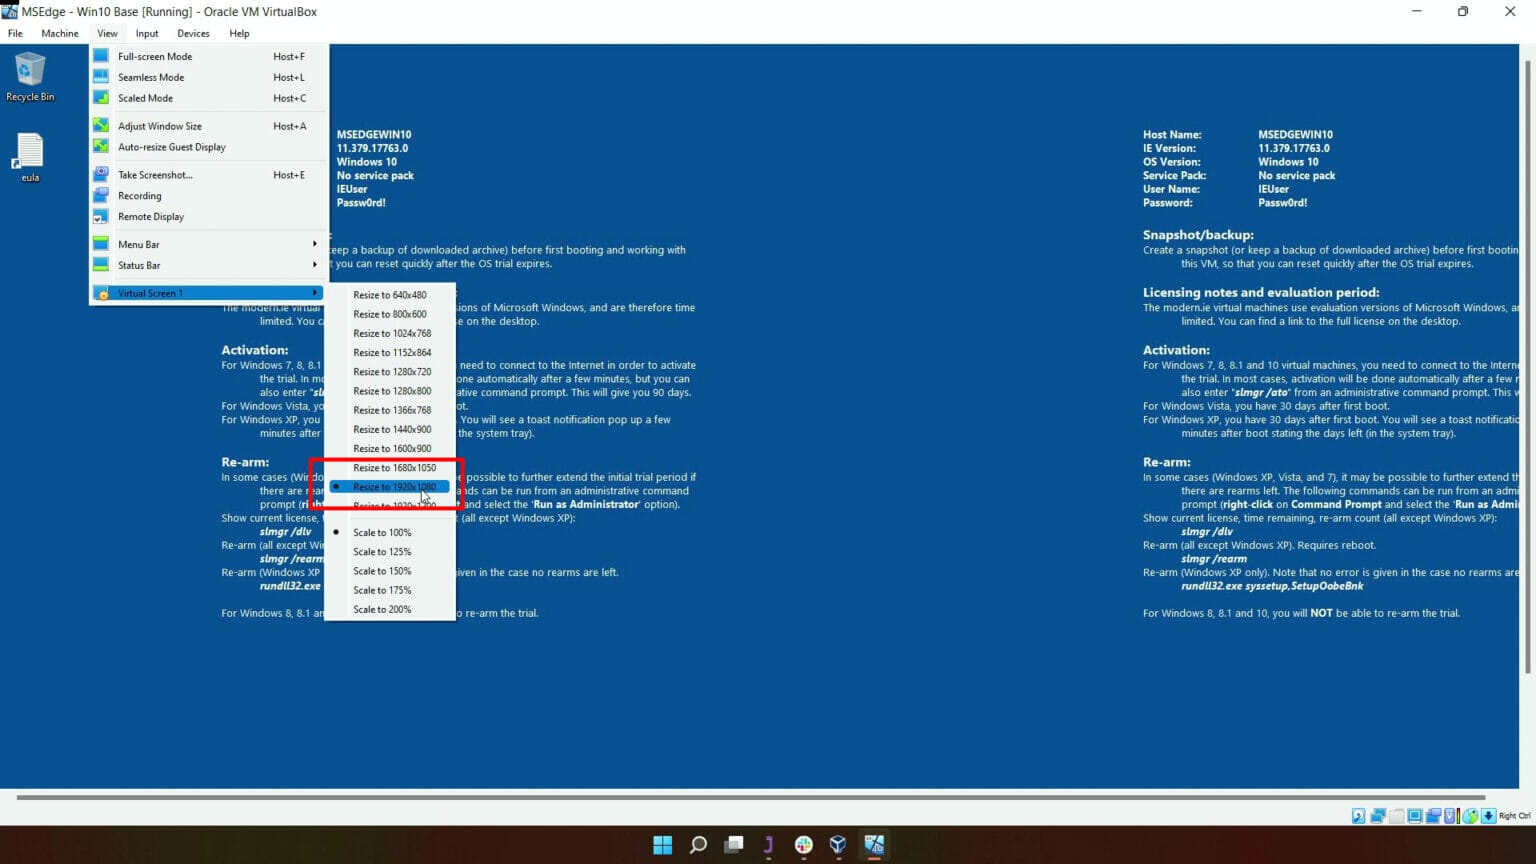The width and height of the screenshot is (1536, 864).
Task: Click the Full-screen Mode icon in View menu
Action: [x=101, y=56]
